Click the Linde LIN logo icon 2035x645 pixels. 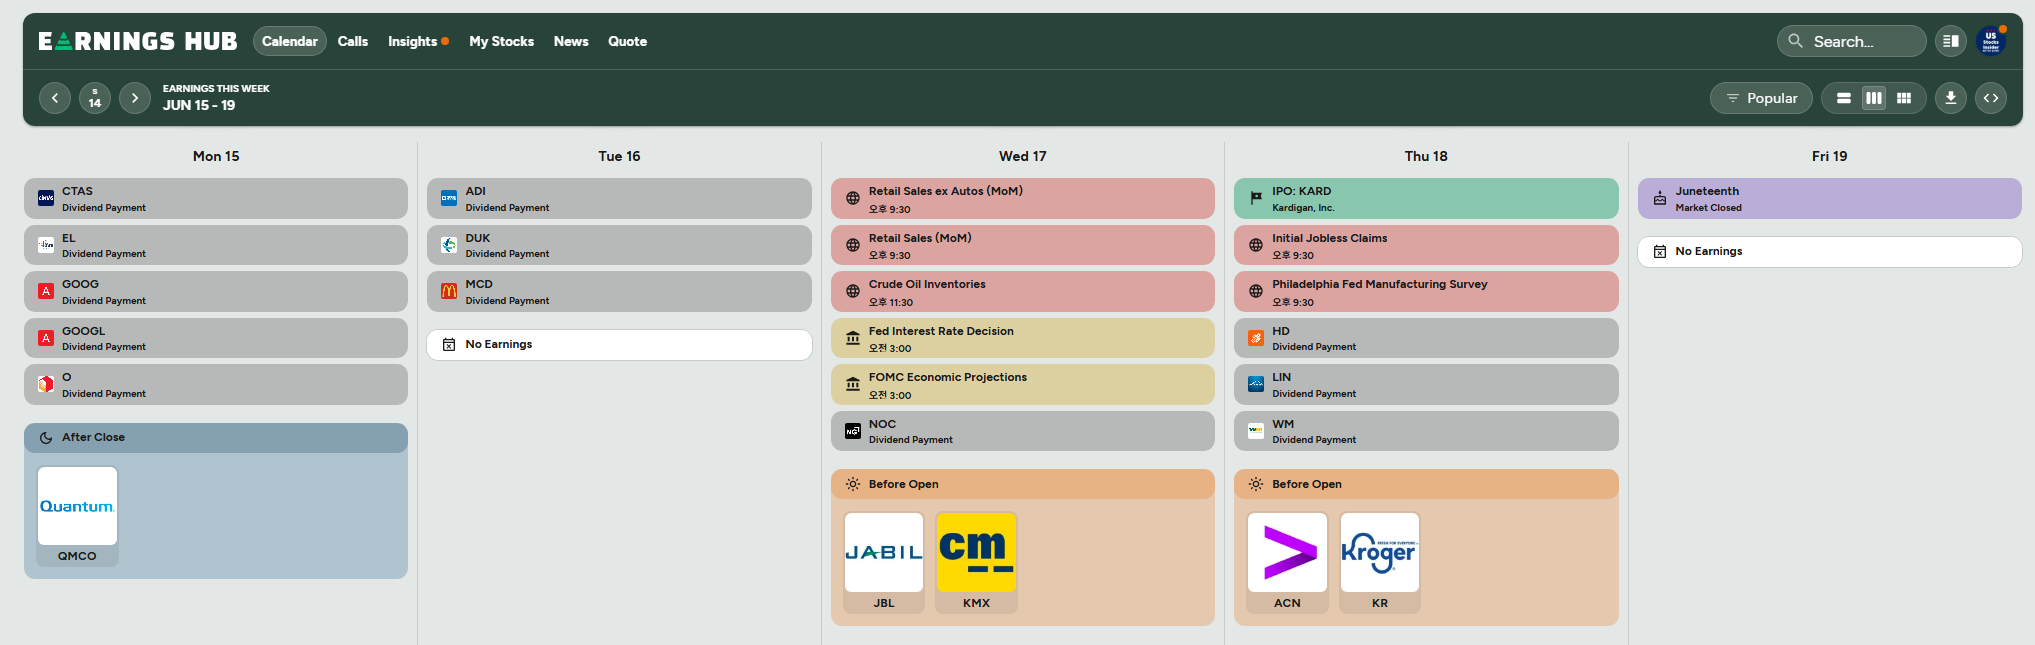tap(1256, 384)
